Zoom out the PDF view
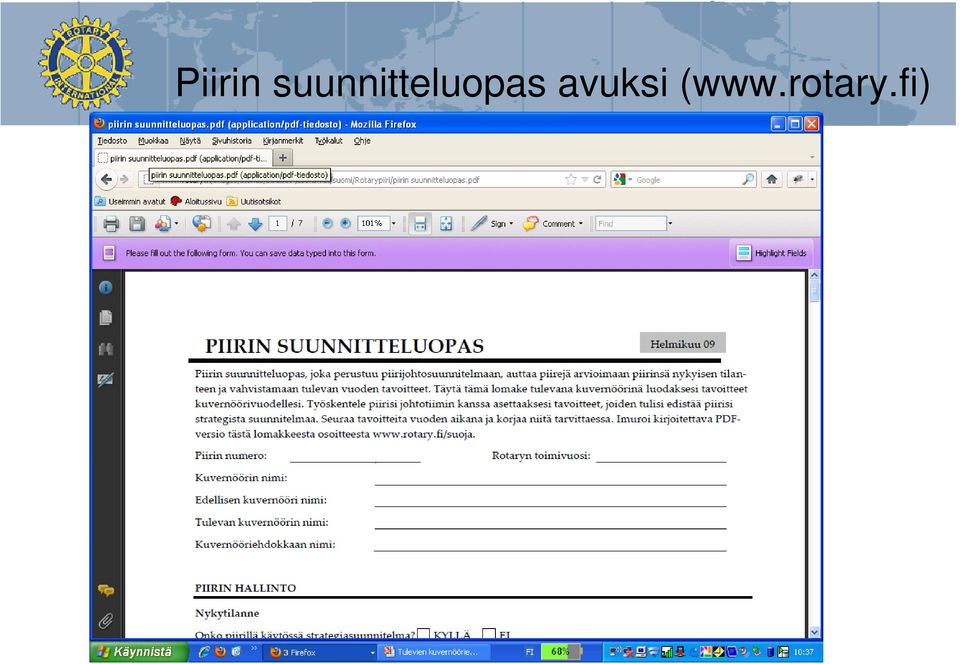 (x=328, y=224)
